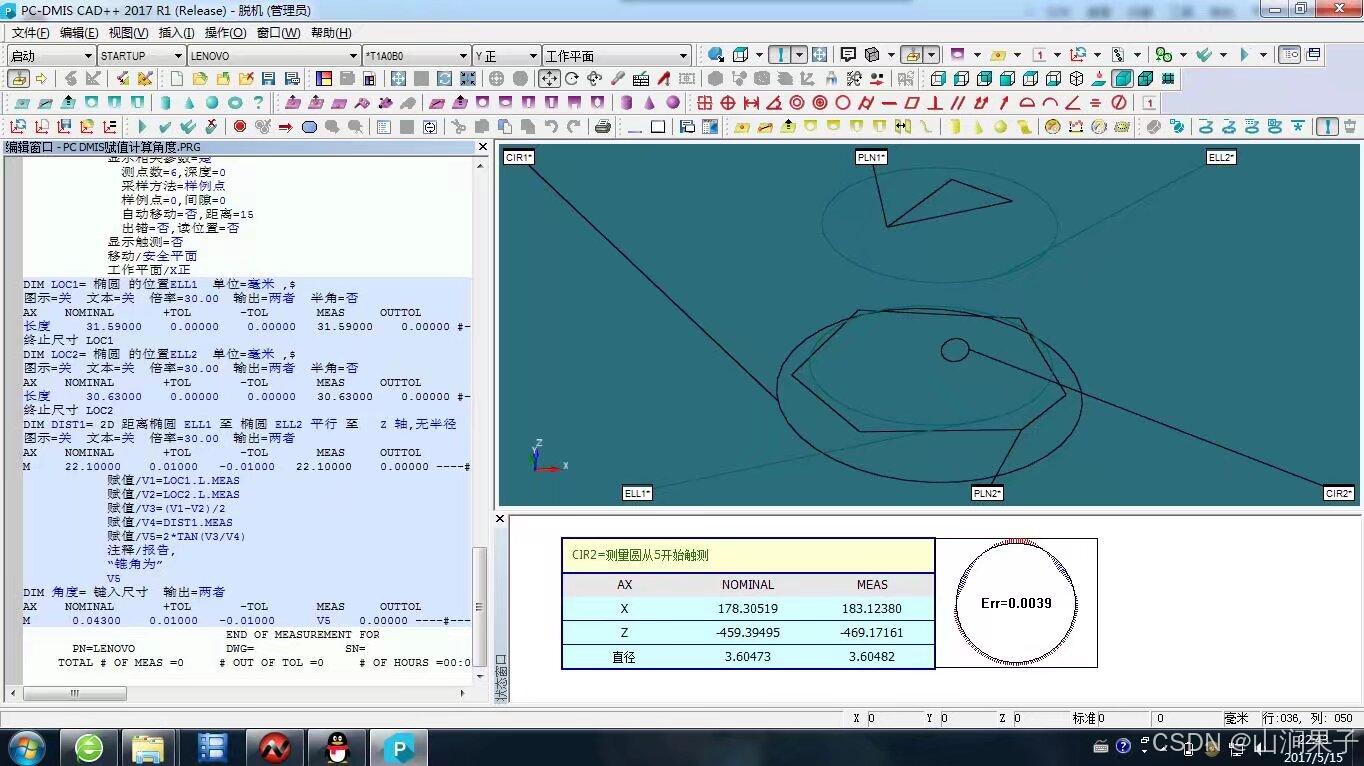Click the edit window horizontal scrollbar thumb

coord(74,693)
